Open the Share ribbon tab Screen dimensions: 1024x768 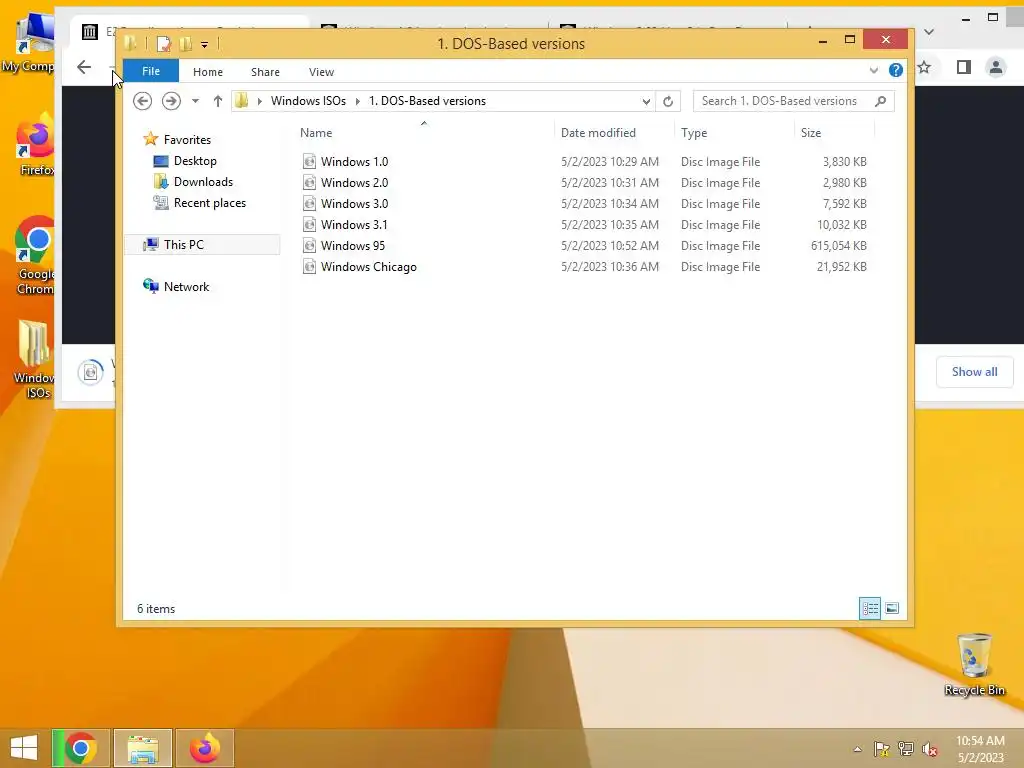pyautogui.click(x=265, y=72)
